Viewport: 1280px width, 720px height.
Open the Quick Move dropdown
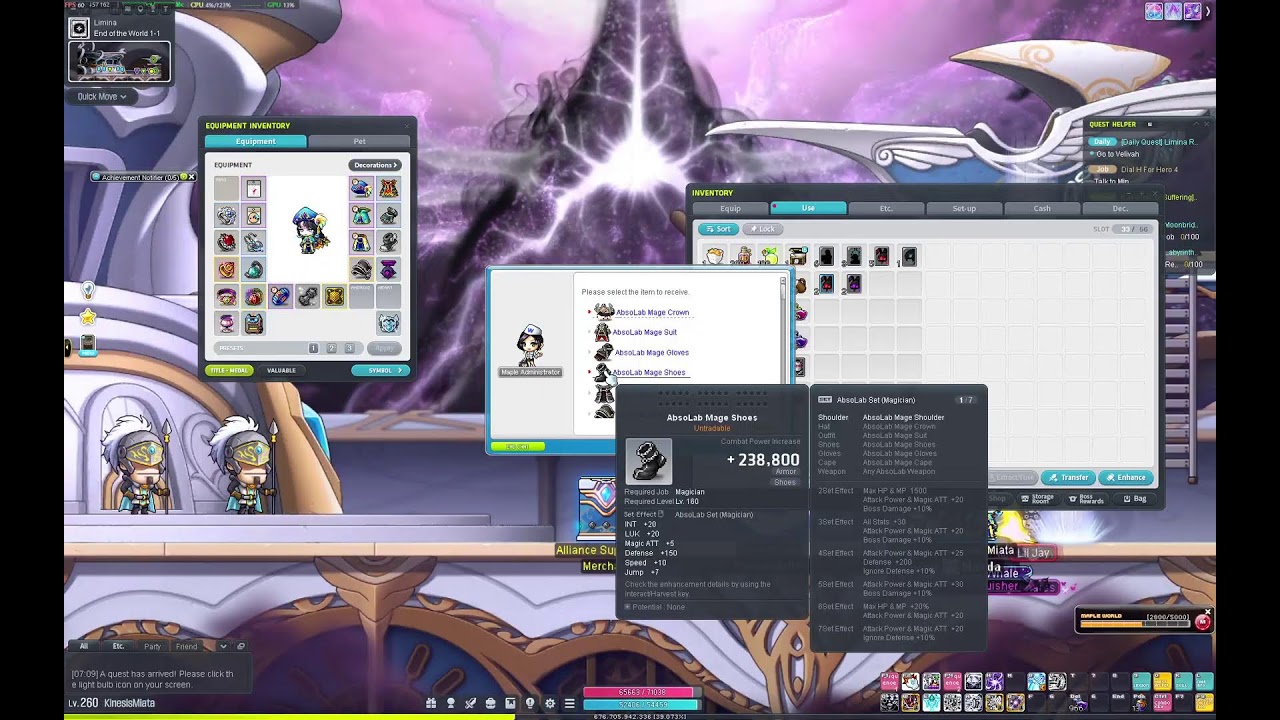pos(102,97)
